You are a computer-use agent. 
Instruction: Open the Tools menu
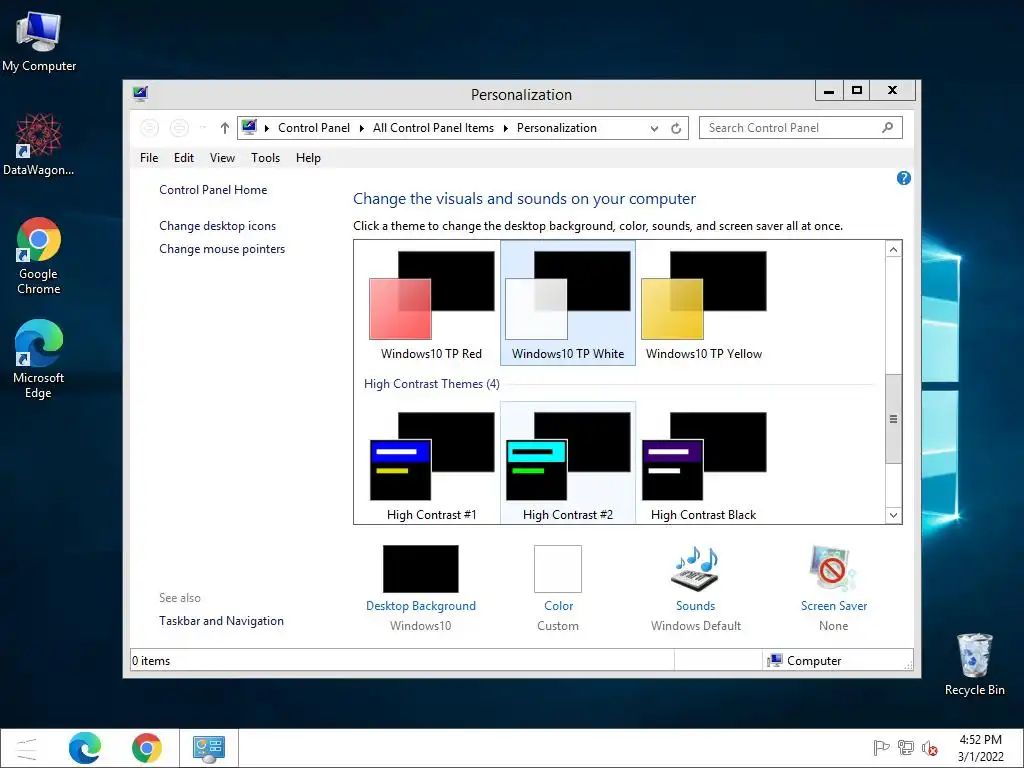click(265, 158)
